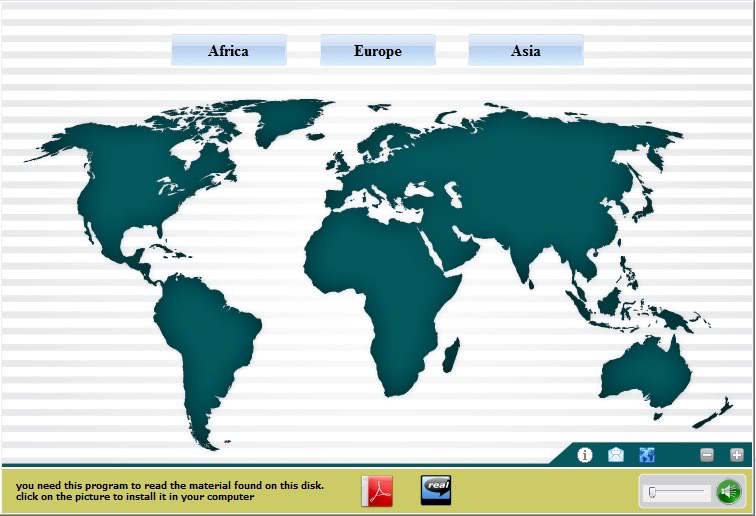
Task: Click the envelope mail icon
Action: click(616, 455)
